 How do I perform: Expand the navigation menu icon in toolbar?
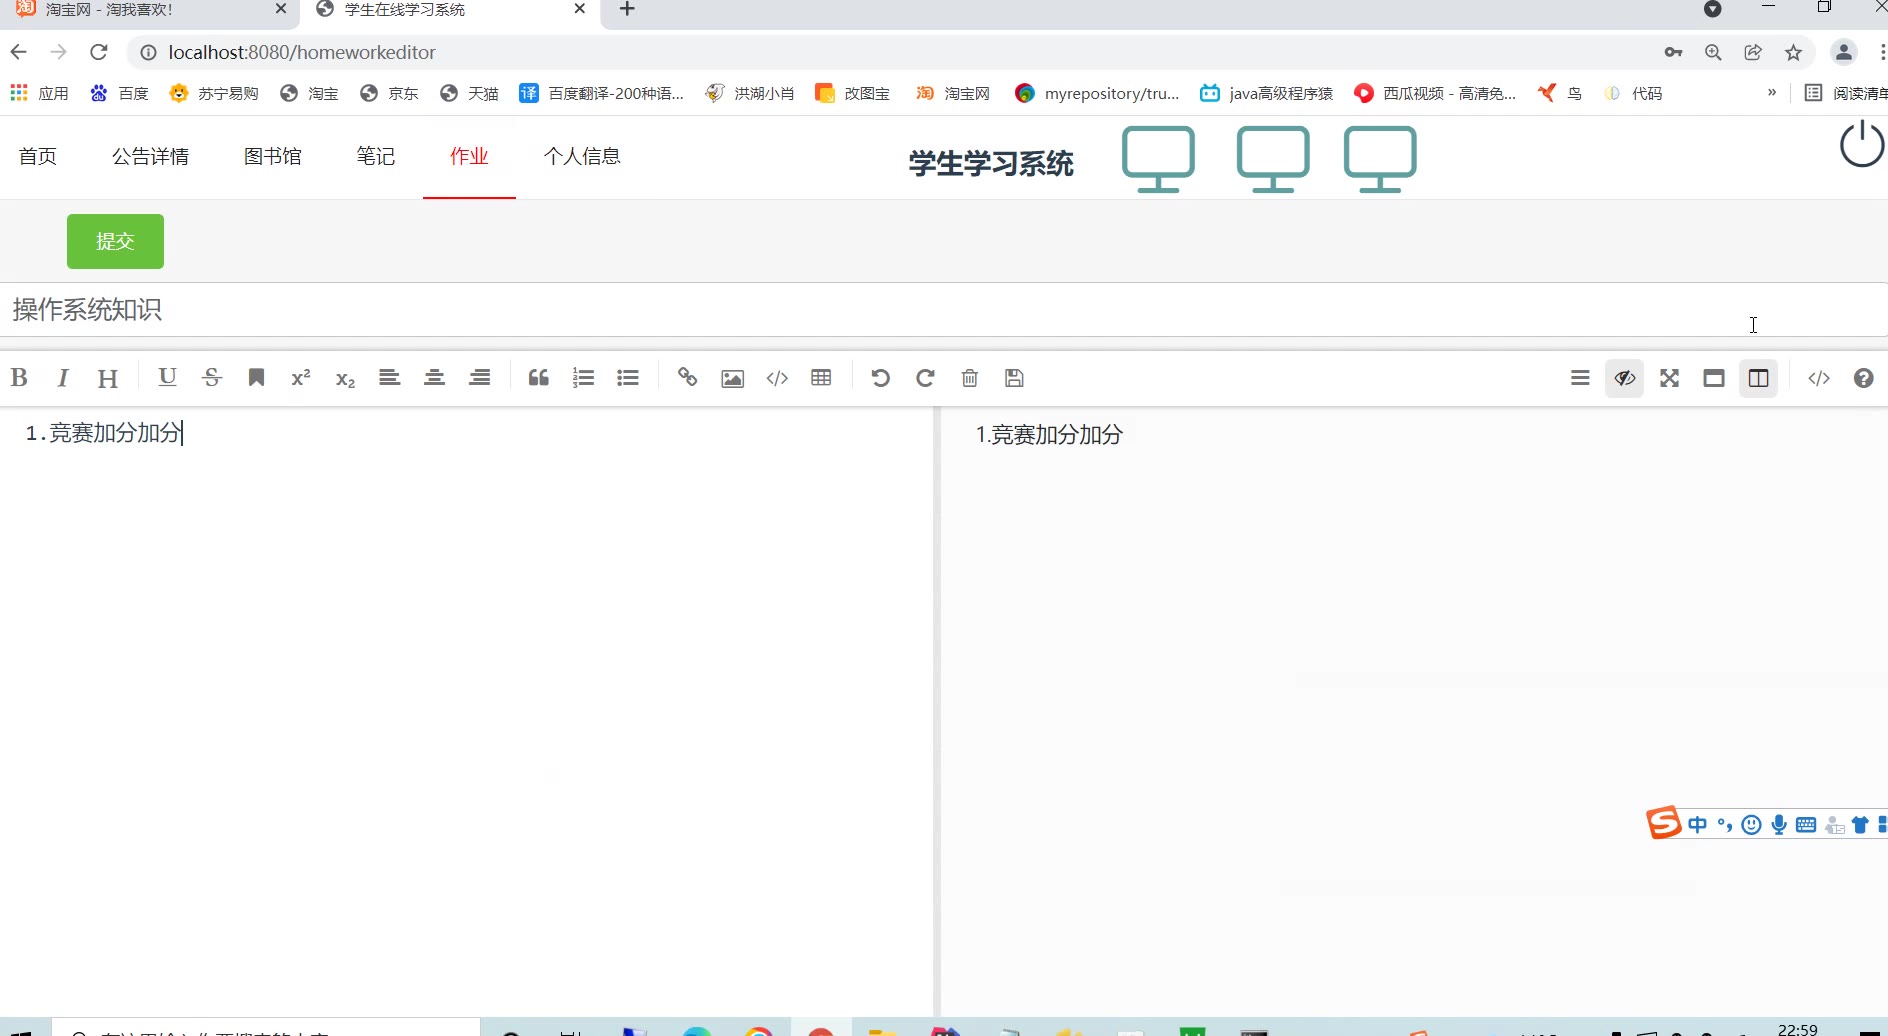pos(1580,378)
